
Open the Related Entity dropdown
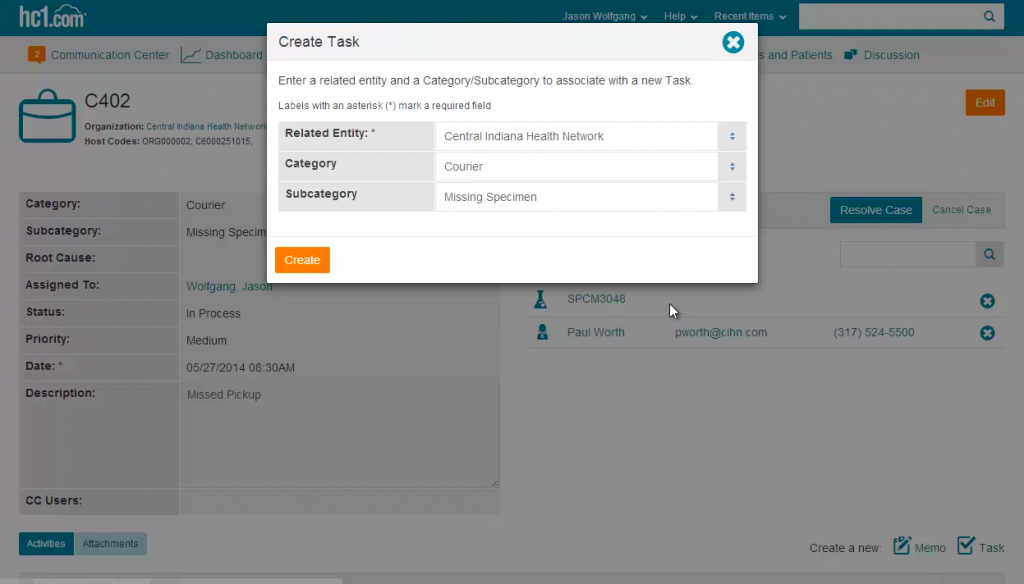(x=590, y=136)
